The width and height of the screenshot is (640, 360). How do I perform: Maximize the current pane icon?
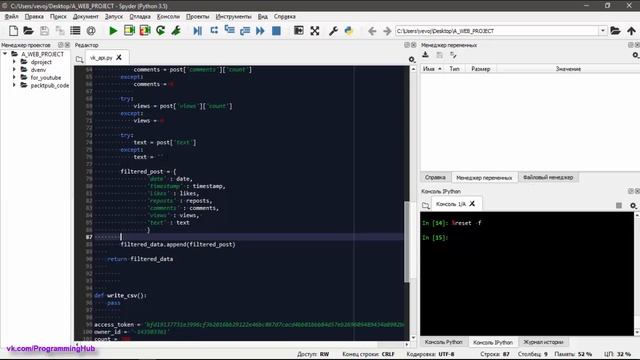point(299,31)
